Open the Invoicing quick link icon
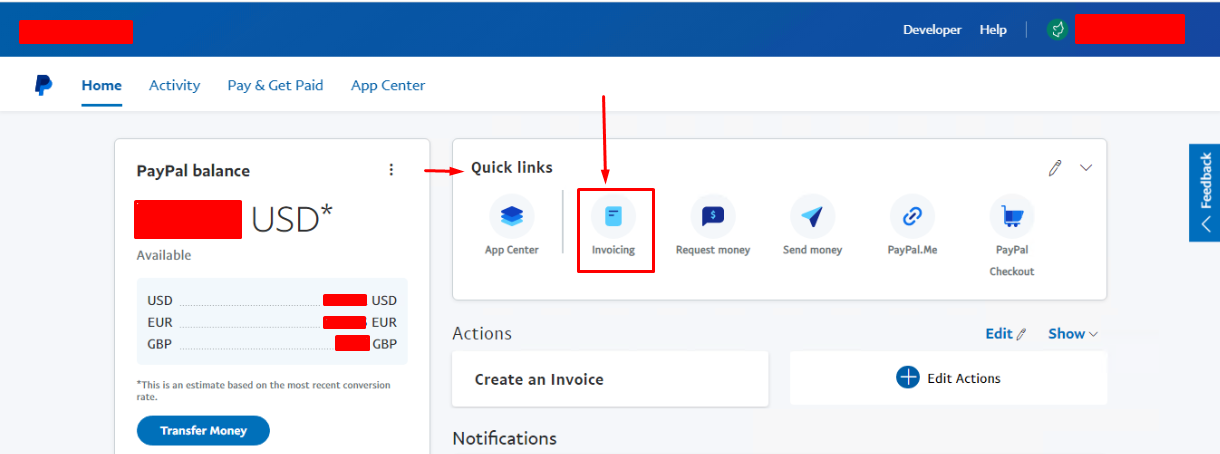Image resolution: width=1220 pixels, height=454 pixels. 613,216
